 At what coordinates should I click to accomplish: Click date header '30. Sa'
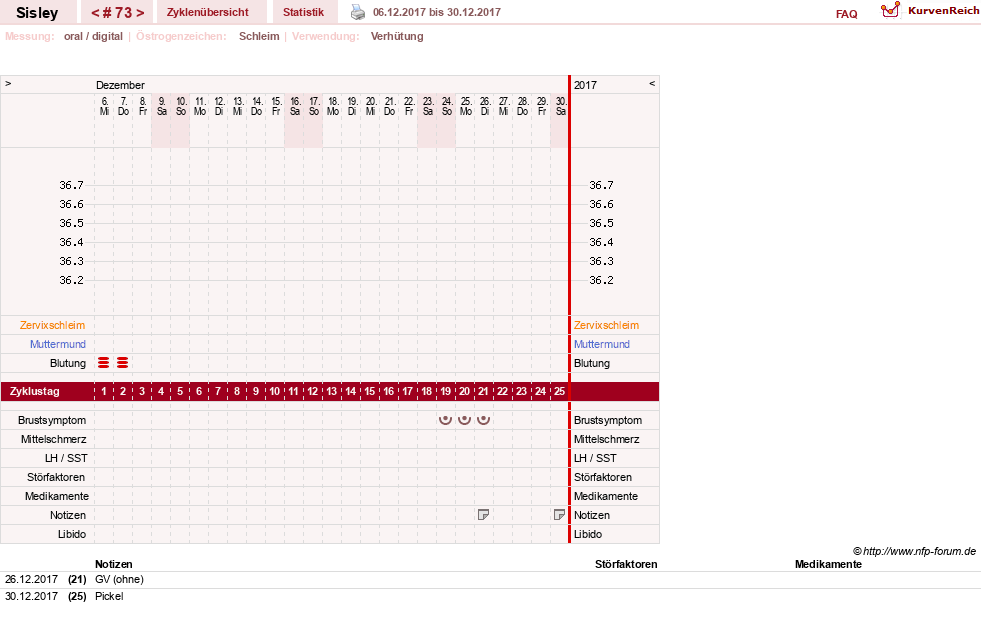point(561,106)
